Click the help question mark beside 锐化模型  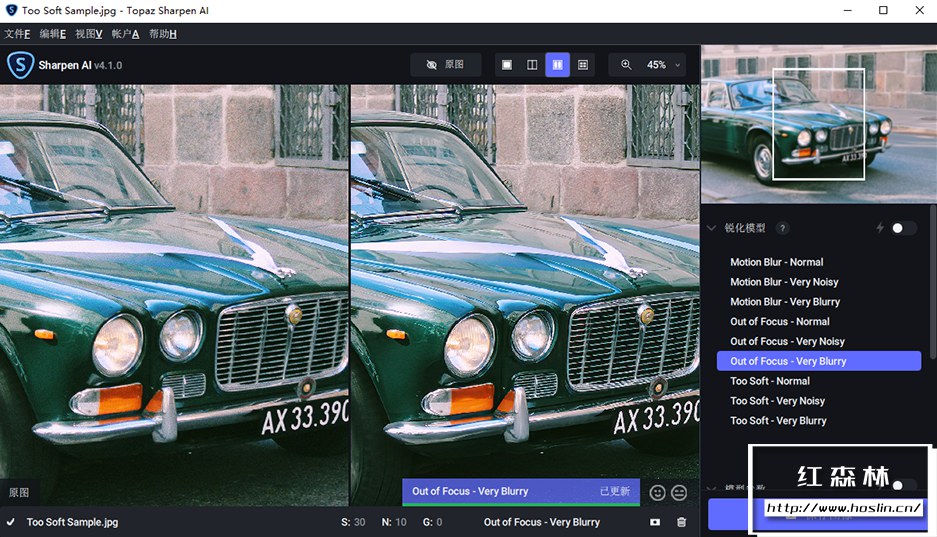click(x=783, y=228)
